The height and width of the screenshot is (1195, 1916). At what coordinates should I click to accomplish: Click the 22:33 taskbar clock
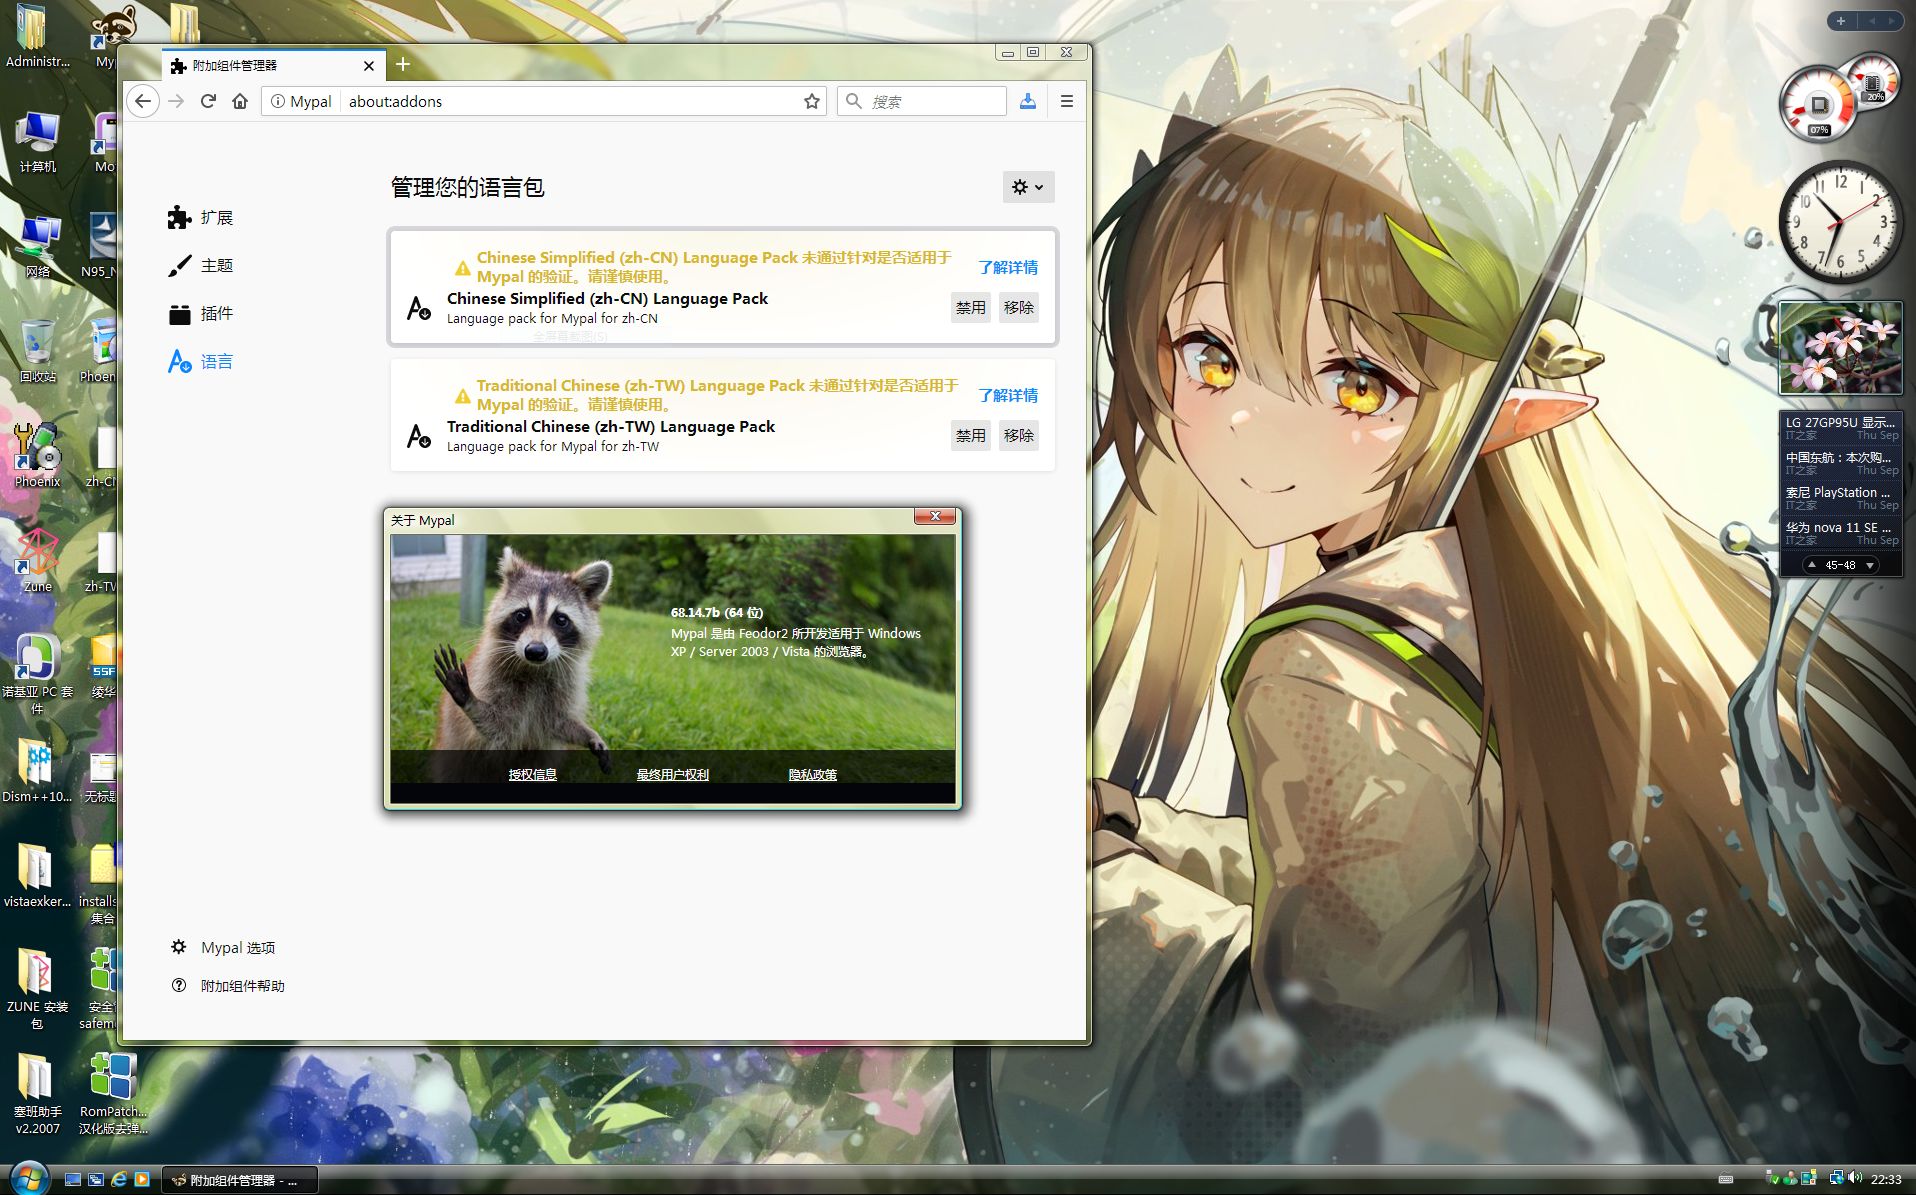tap(1886, 1179)
